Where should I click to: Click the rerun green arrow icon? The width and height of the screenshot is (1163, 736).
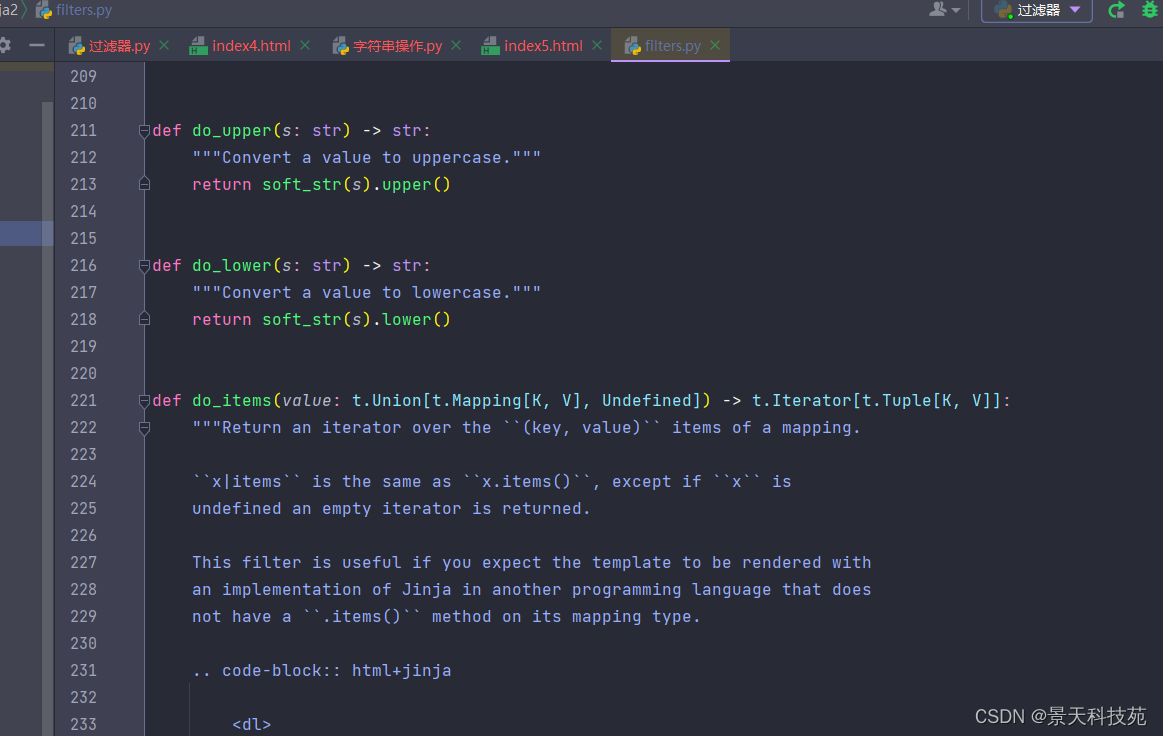point(1117,10)
